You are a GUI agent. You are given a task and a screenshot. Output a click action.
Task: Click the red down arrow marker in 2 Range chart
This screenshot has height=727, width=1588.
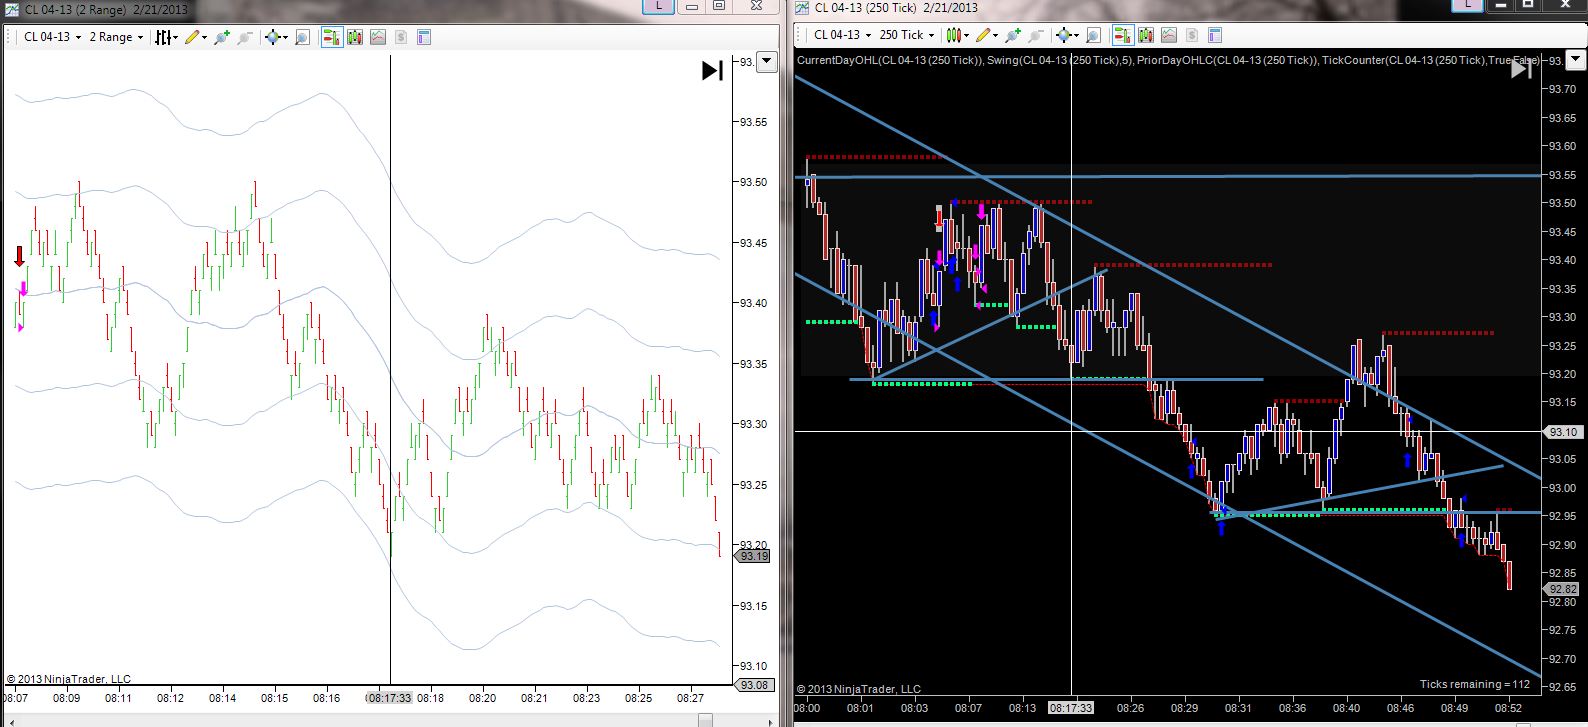[x=19, y=257]
